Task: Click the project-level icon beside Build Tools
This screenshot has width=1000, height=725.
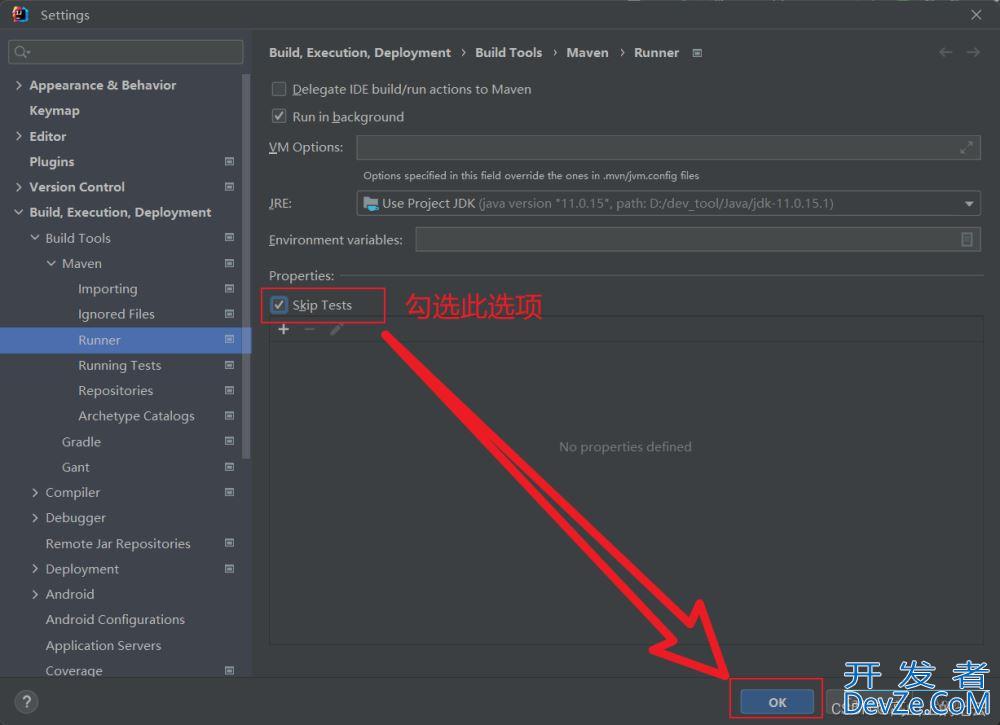Action: pyautogui.click(x=230, y=237)
